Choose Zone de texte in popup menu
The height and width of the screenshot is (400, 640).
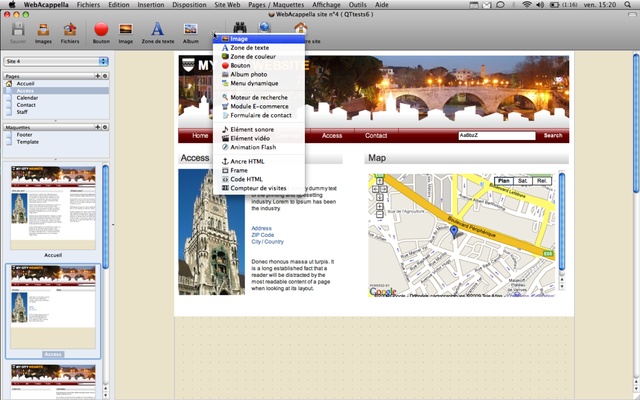coord(259,48)
